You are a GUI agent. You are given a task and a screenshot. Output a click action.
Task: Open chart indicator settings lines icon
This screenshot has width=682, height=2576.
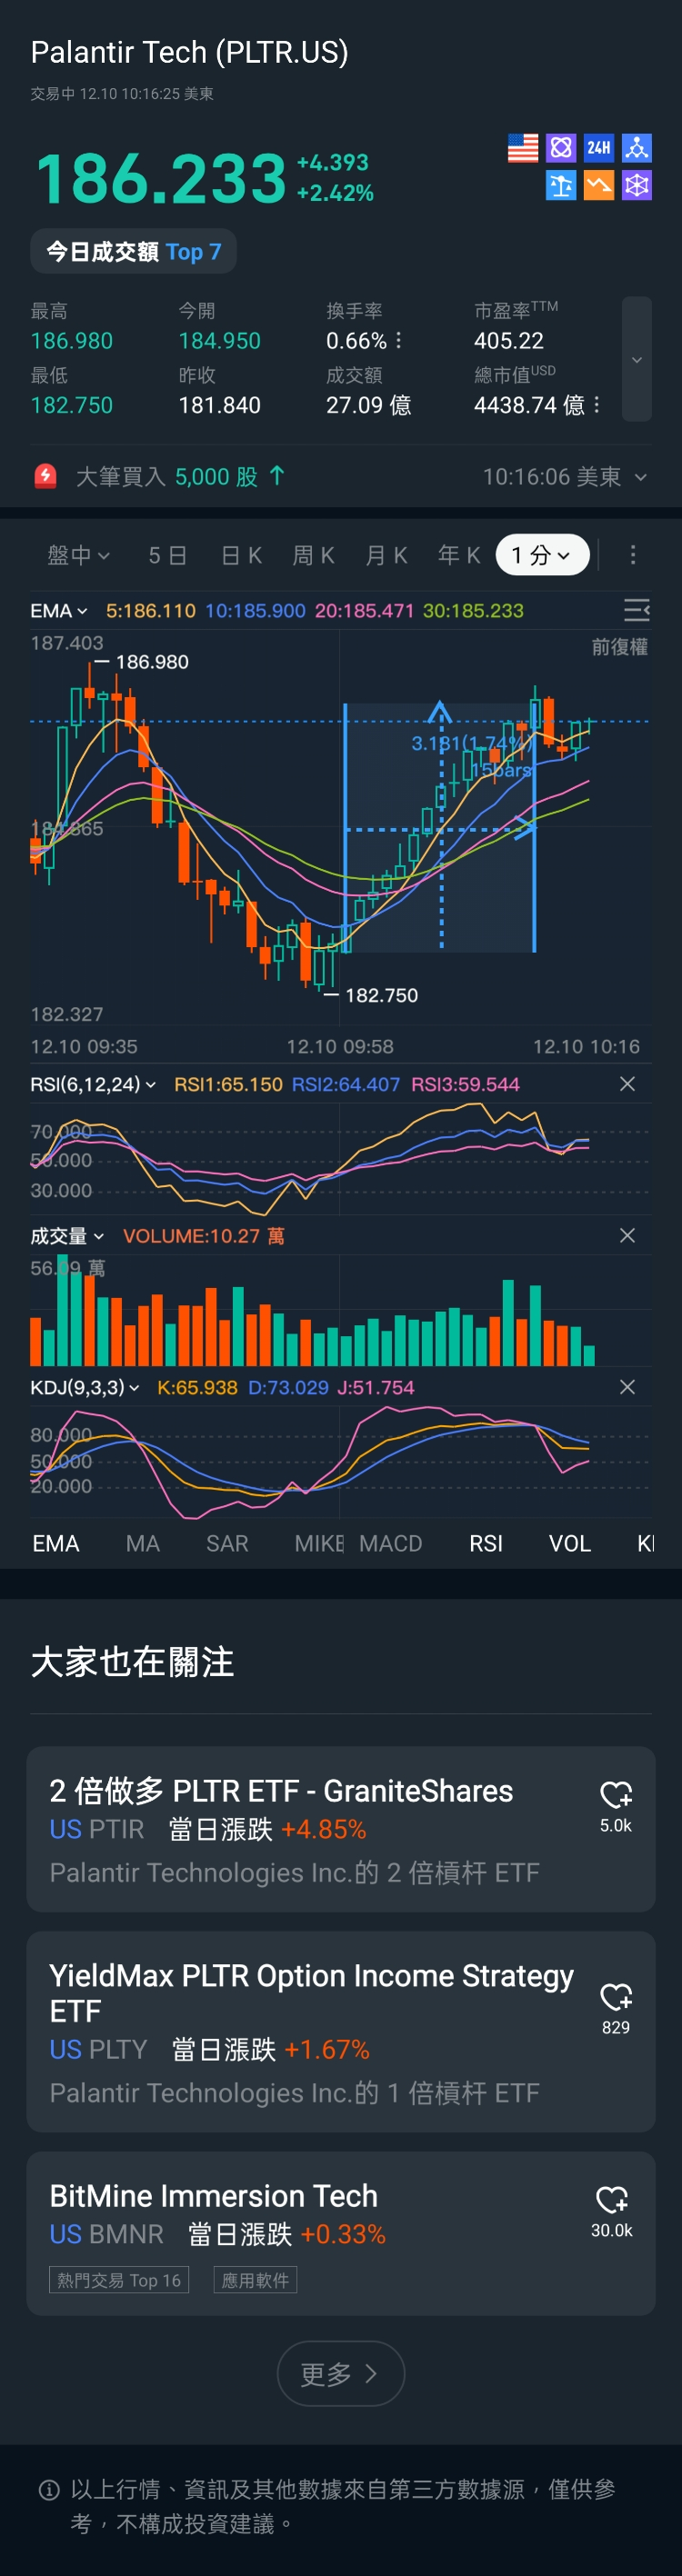(636, 610)
